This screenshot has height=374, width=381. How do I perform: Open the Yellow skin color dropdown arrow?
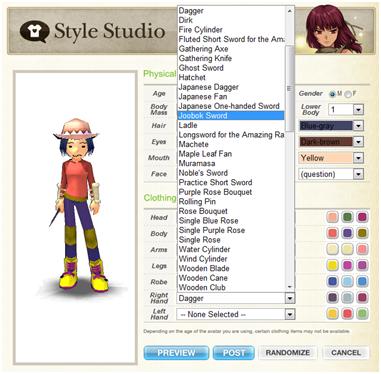point(358,158)
